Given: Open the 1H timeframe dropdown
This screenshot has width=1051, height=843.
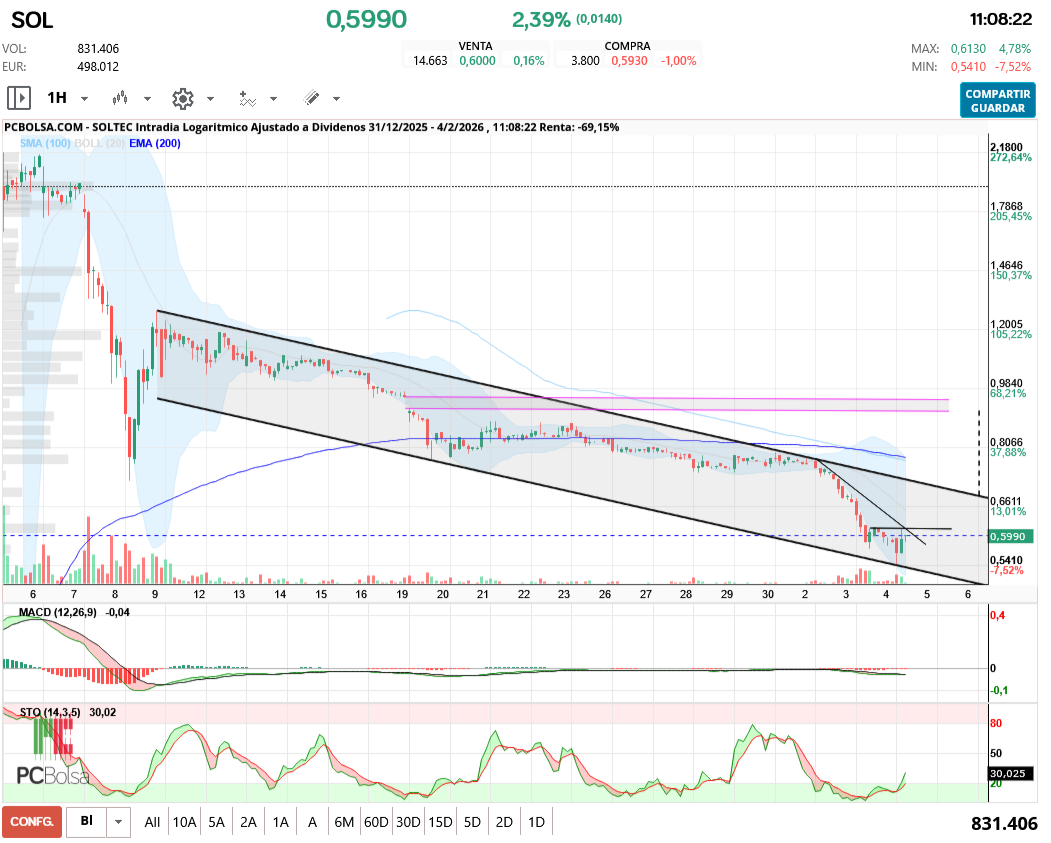Looking at the screenshot, I should point(66,98).
